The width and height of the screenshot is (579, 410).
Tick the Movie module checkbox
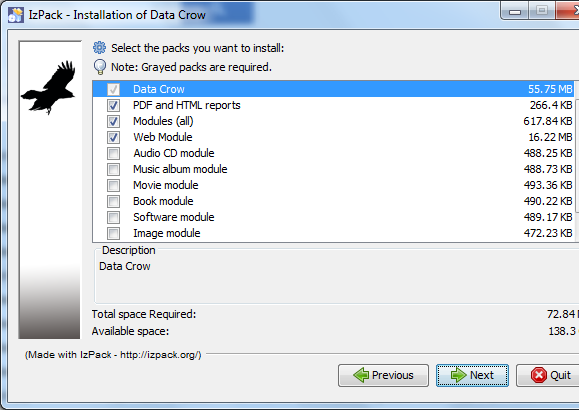pyautogui.click(x=113, y=185)
